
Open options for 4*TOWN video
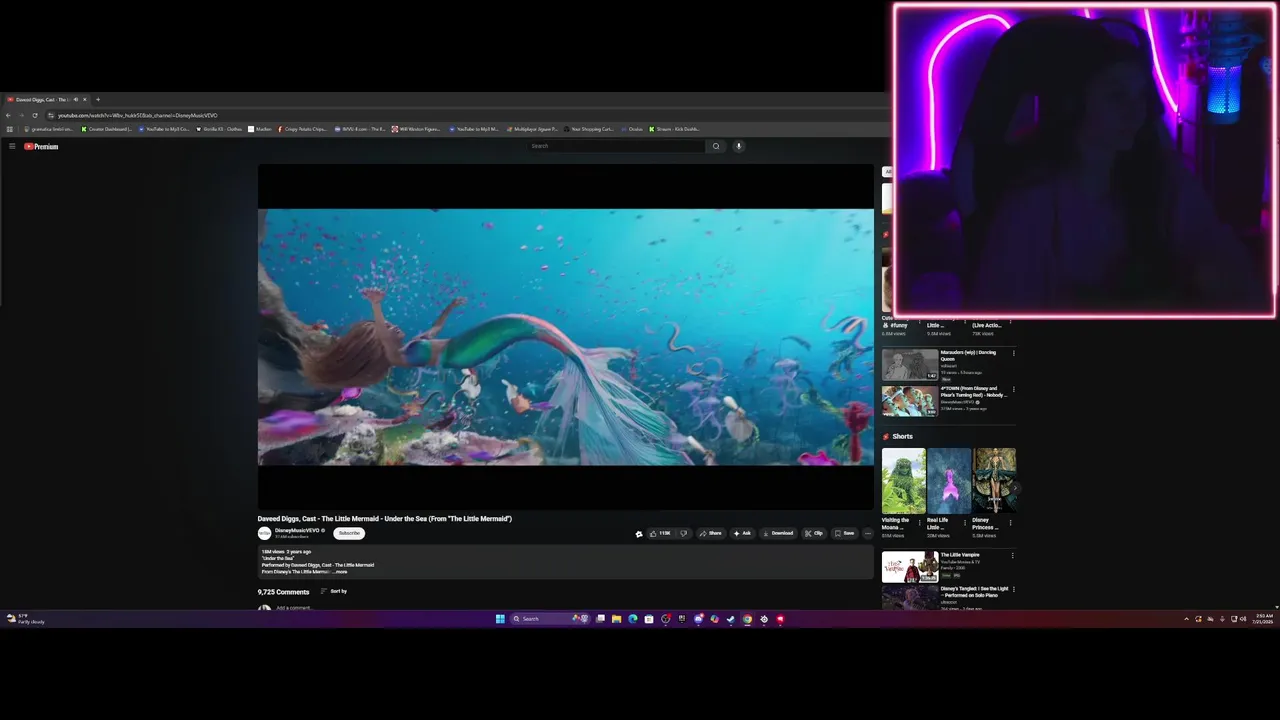coord(1013,390)
